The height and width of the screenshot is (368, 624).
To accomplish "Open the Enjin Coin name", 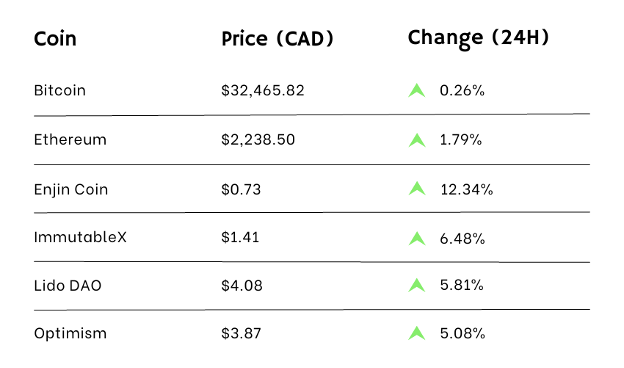I will click(71, 189).
